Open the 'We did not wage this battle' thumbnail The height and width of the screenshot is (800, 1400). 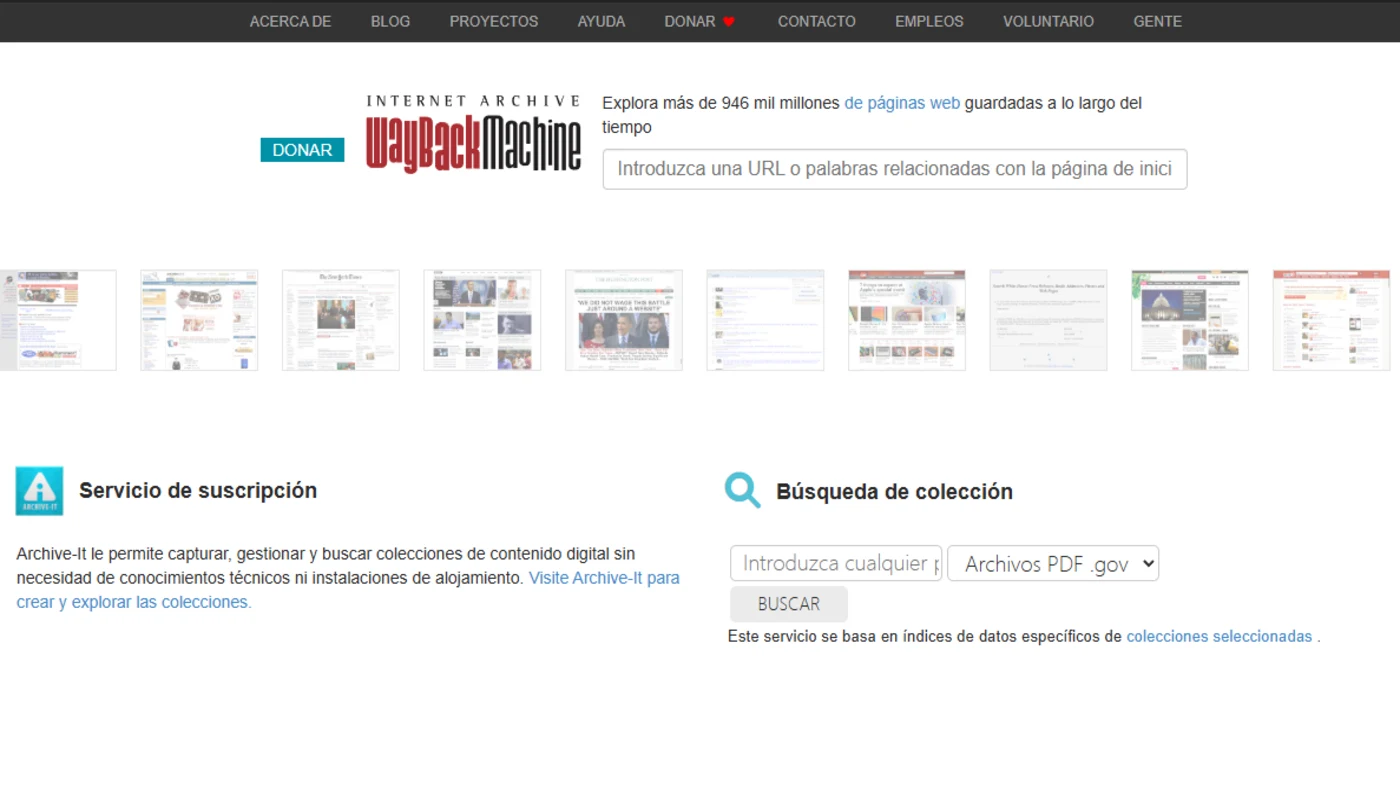tap(624, 320)
